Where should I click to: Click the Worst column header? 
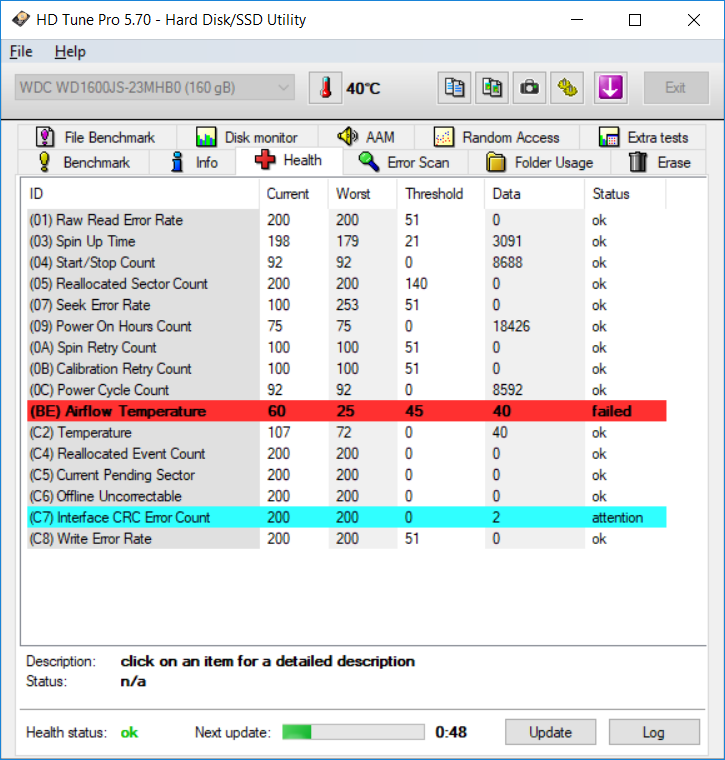[363, 194]
